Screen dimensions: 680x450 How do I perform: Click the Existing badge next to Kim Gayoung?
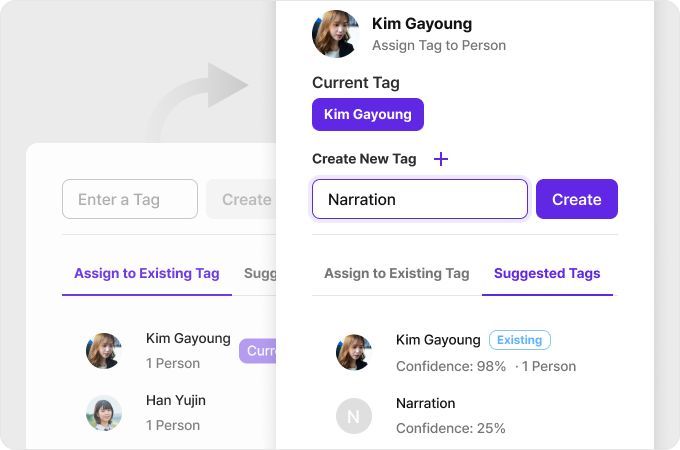519,340
